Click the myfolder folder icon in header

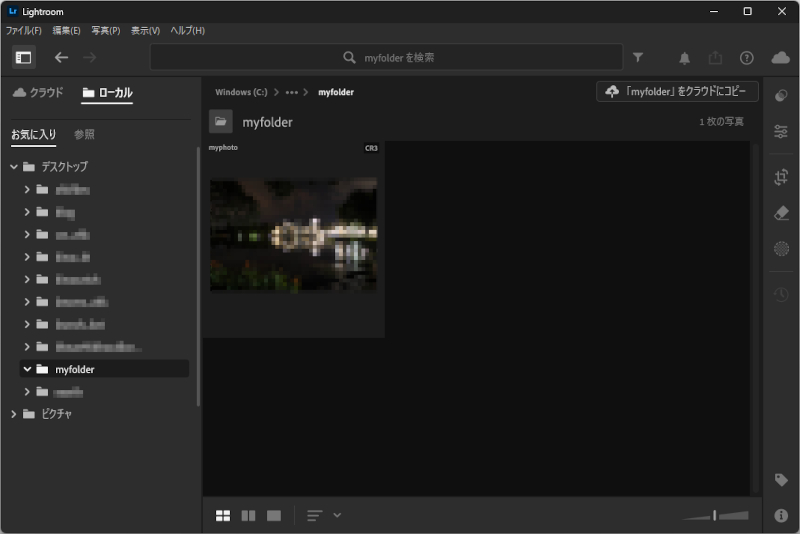pos(220,121)
